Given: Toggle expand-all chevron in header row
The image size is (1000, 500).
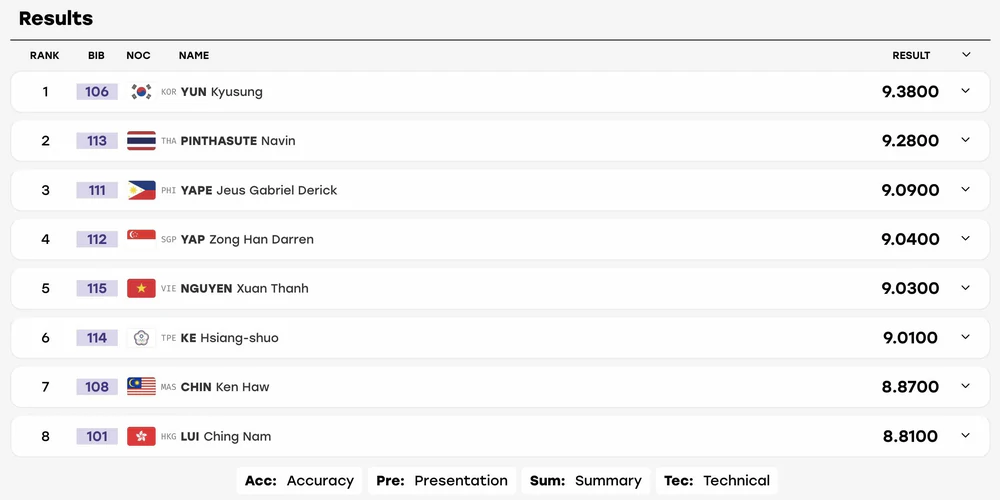Looking at the screenshot, I should 966,55.
